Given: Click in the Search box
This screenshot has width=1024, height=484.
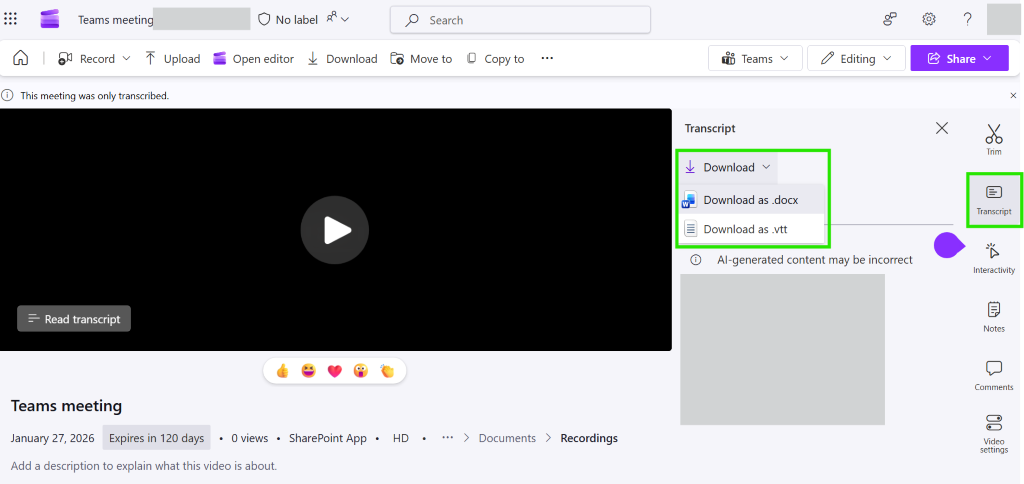Looking at the screenshot, I should [x=520, y=20].
